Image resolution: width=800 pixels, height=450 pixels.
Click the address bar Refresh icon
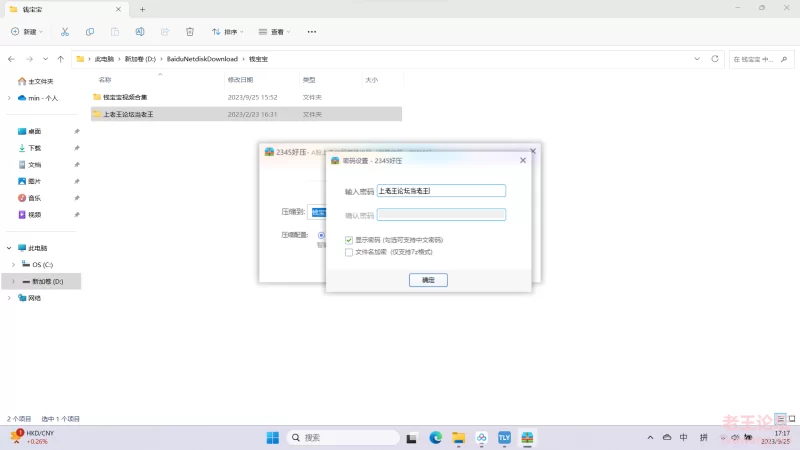(715, 59)
